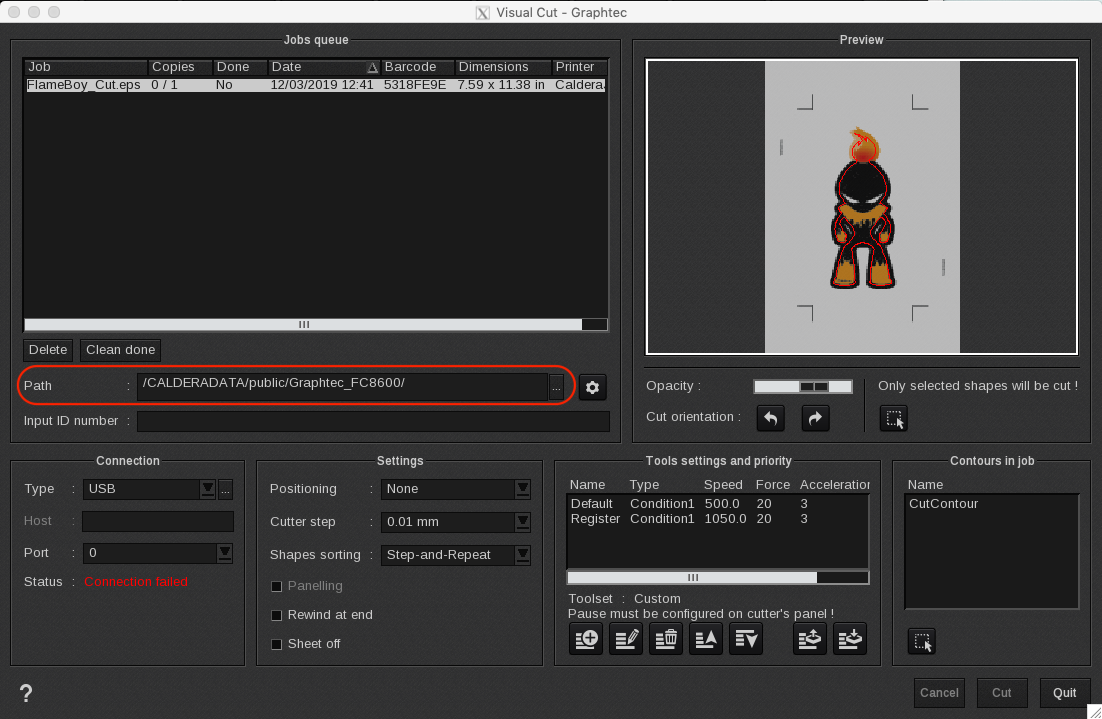
Task: Rotate cut orientation clockwise
Action: click(816, 418)
